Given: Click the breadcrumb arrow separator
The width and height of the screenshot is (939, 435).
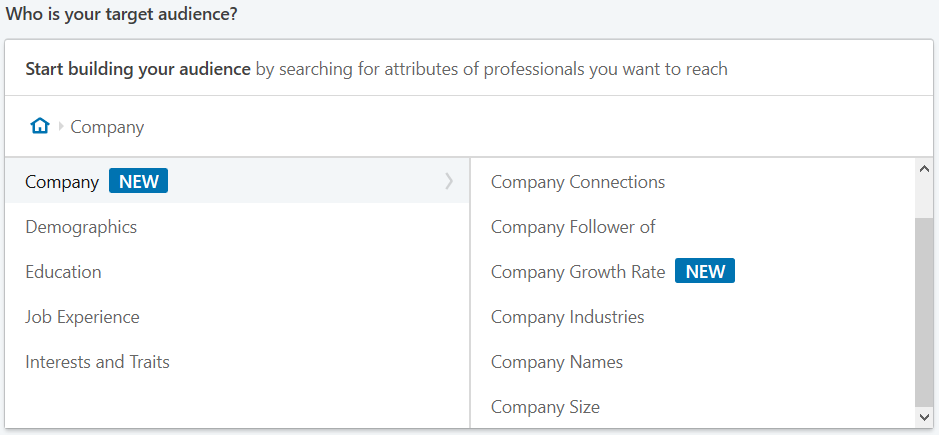Looking at the screenshot, I should coord(60,126).
